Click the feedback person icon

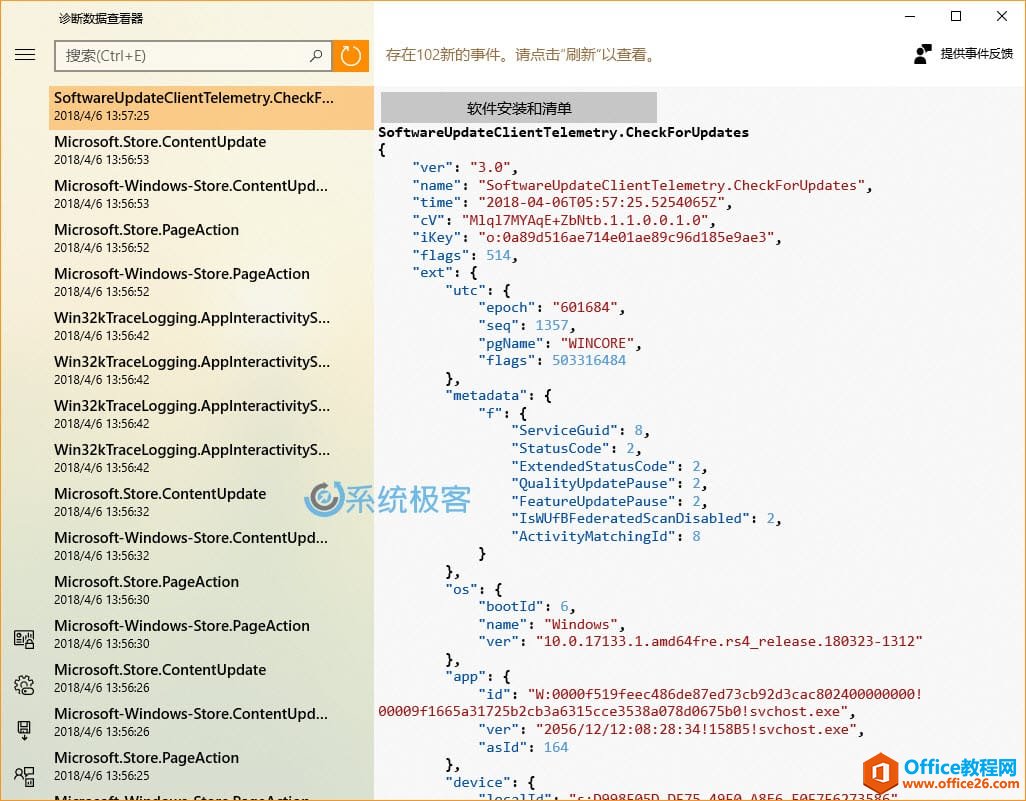tap(923, 54)
